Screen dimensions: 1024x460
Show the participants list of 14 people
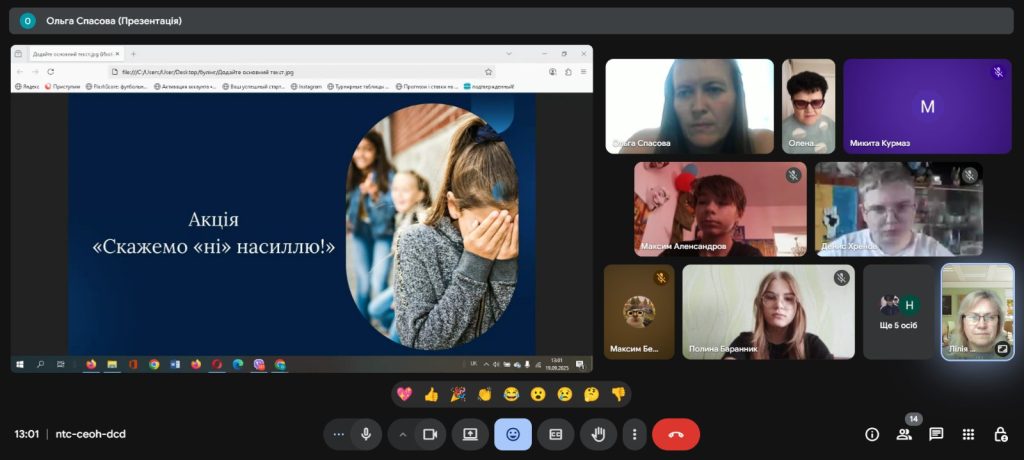904,434
